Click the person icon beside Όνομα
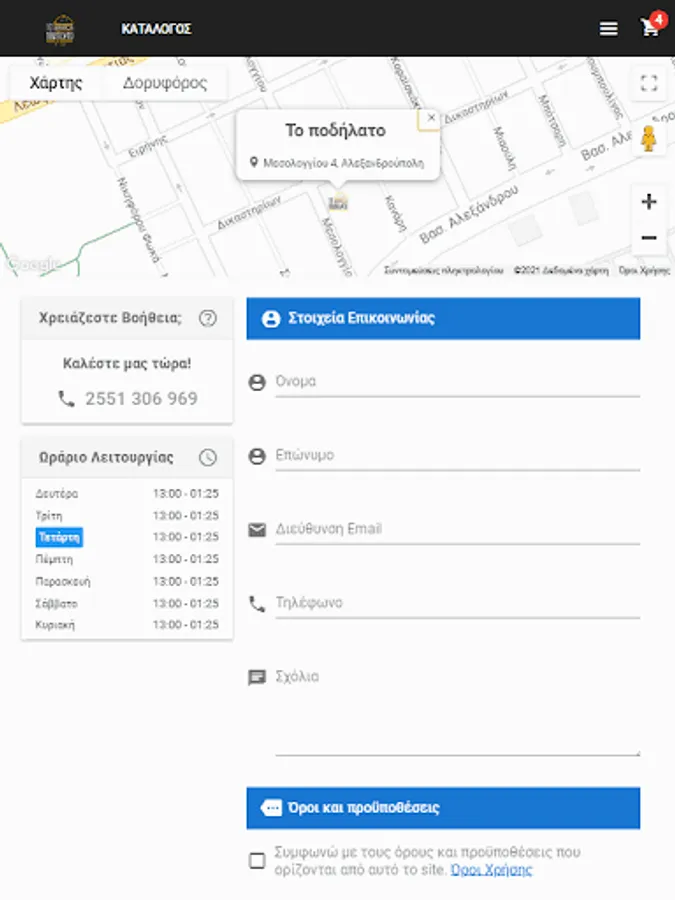This screenshot has height=900, width=675. (x=257, y=382)
